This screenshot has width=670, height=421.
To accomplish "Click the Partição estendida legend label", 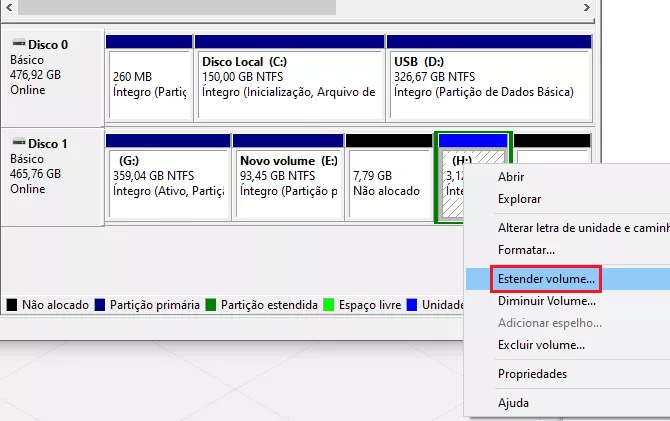I will (x=269, y=305).
